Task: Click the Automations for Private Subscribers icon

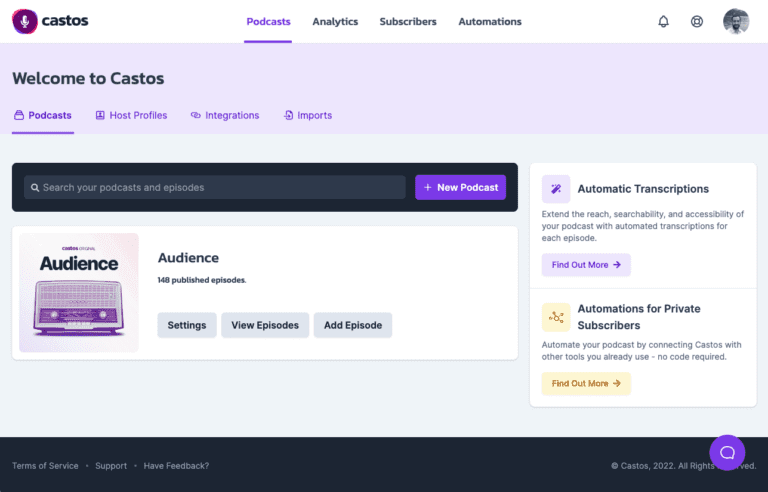Action: 556,317
